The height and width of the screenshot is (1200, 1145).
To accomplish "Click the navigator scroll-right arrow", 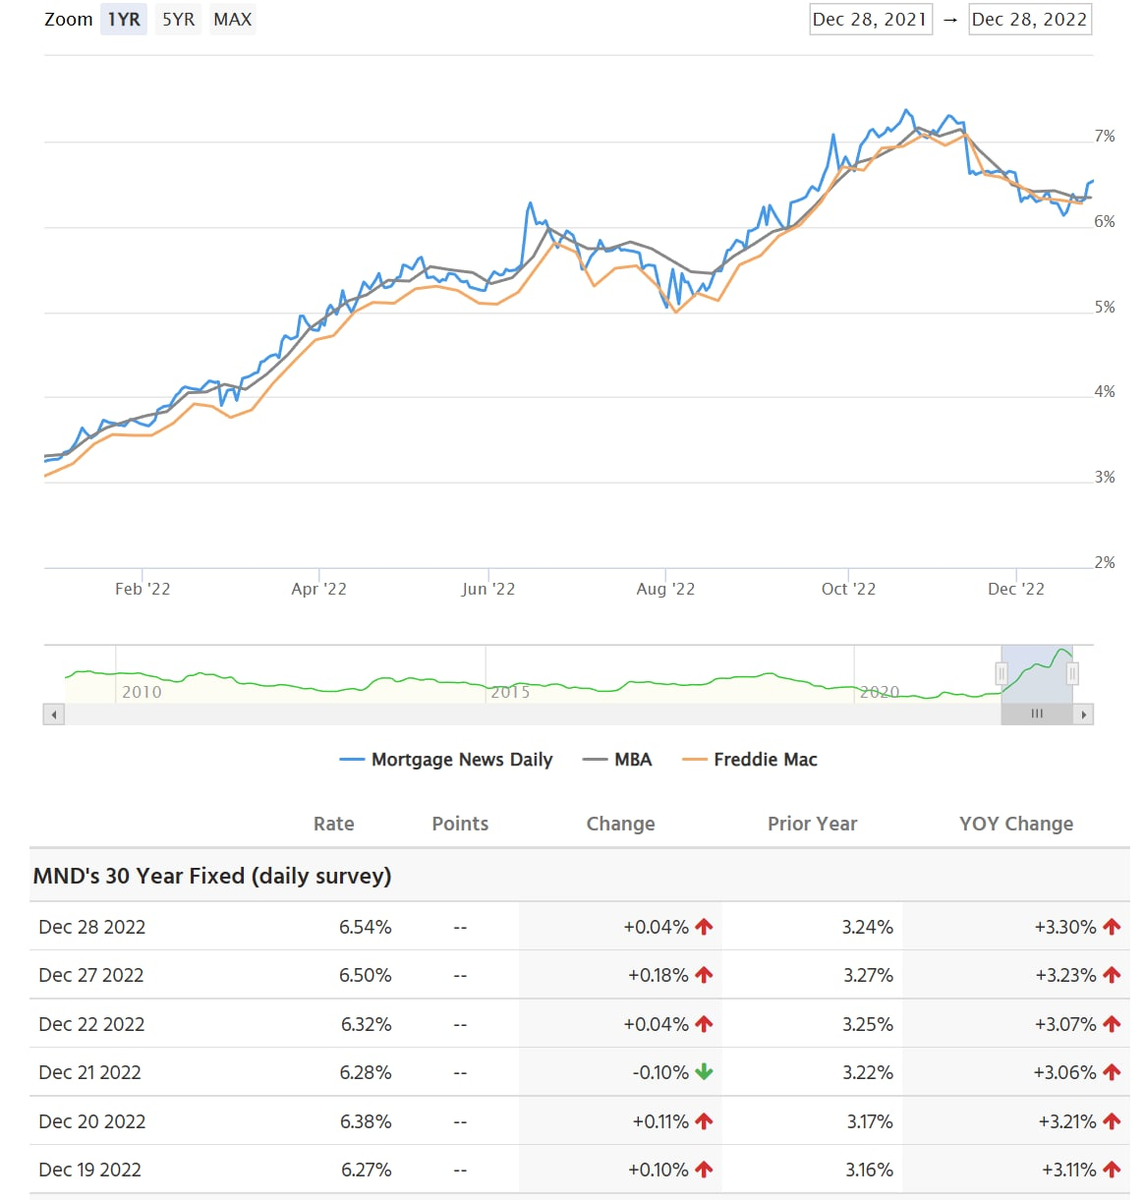I will (1083, 714).
